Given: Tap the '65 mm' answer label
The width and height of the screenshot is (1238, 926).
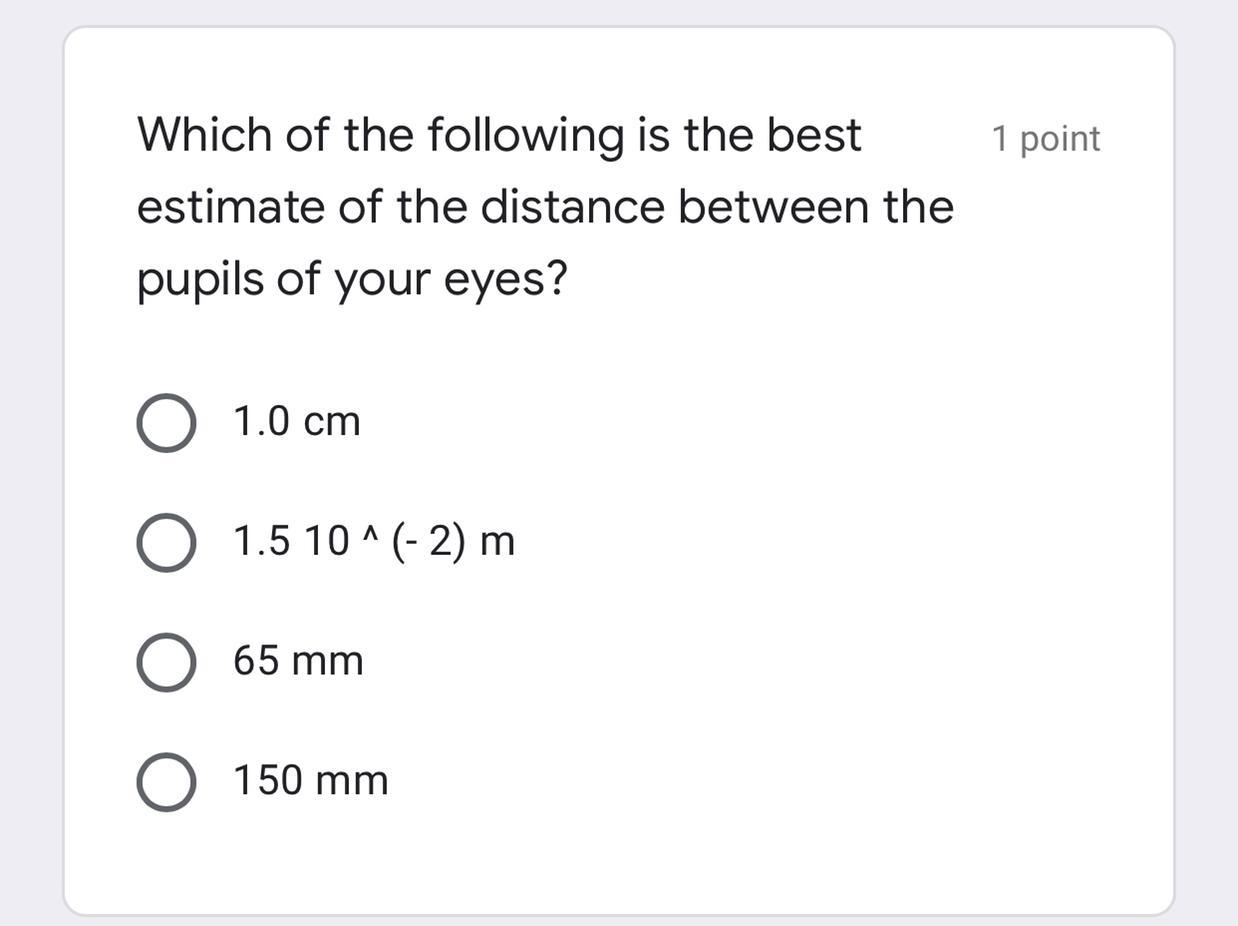Looking at the screenshot, I should (298, 661).
